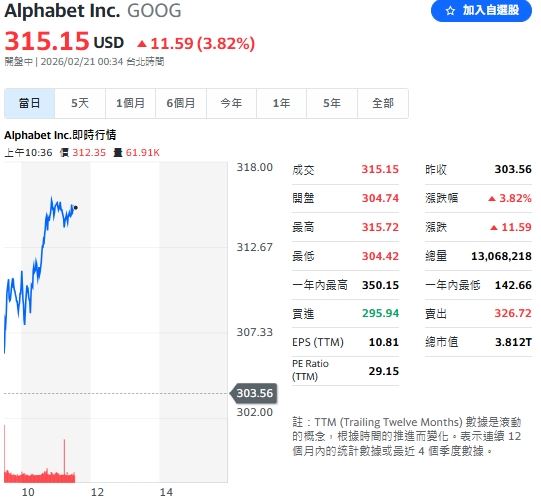This screenshot has width=541, height=500.
Task: Click the 昨收 value 303.56 in table
Action: (x=513, y=169)
